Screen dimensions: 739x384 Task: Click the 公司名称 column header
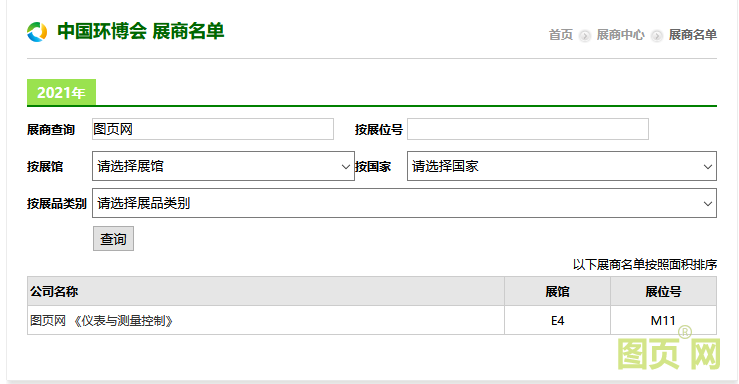click(266, 291)
